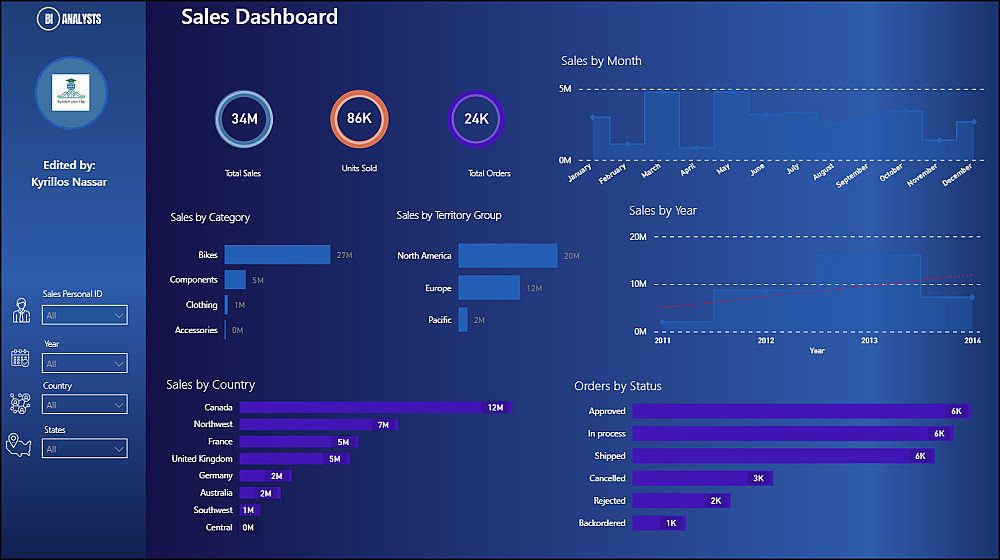Select the Germany sales bar
1000x560 pixels.
click(266, 476)
